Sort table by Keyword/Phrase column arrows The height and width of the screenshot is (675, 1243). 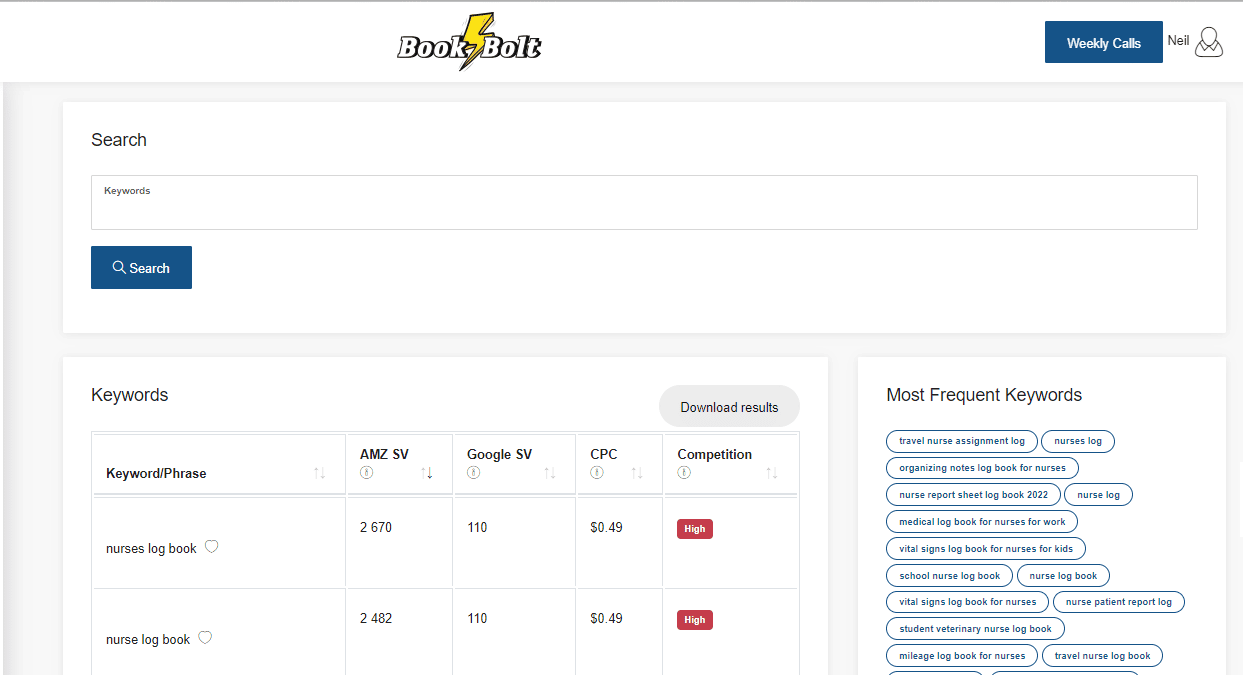[x=320, y=473]
